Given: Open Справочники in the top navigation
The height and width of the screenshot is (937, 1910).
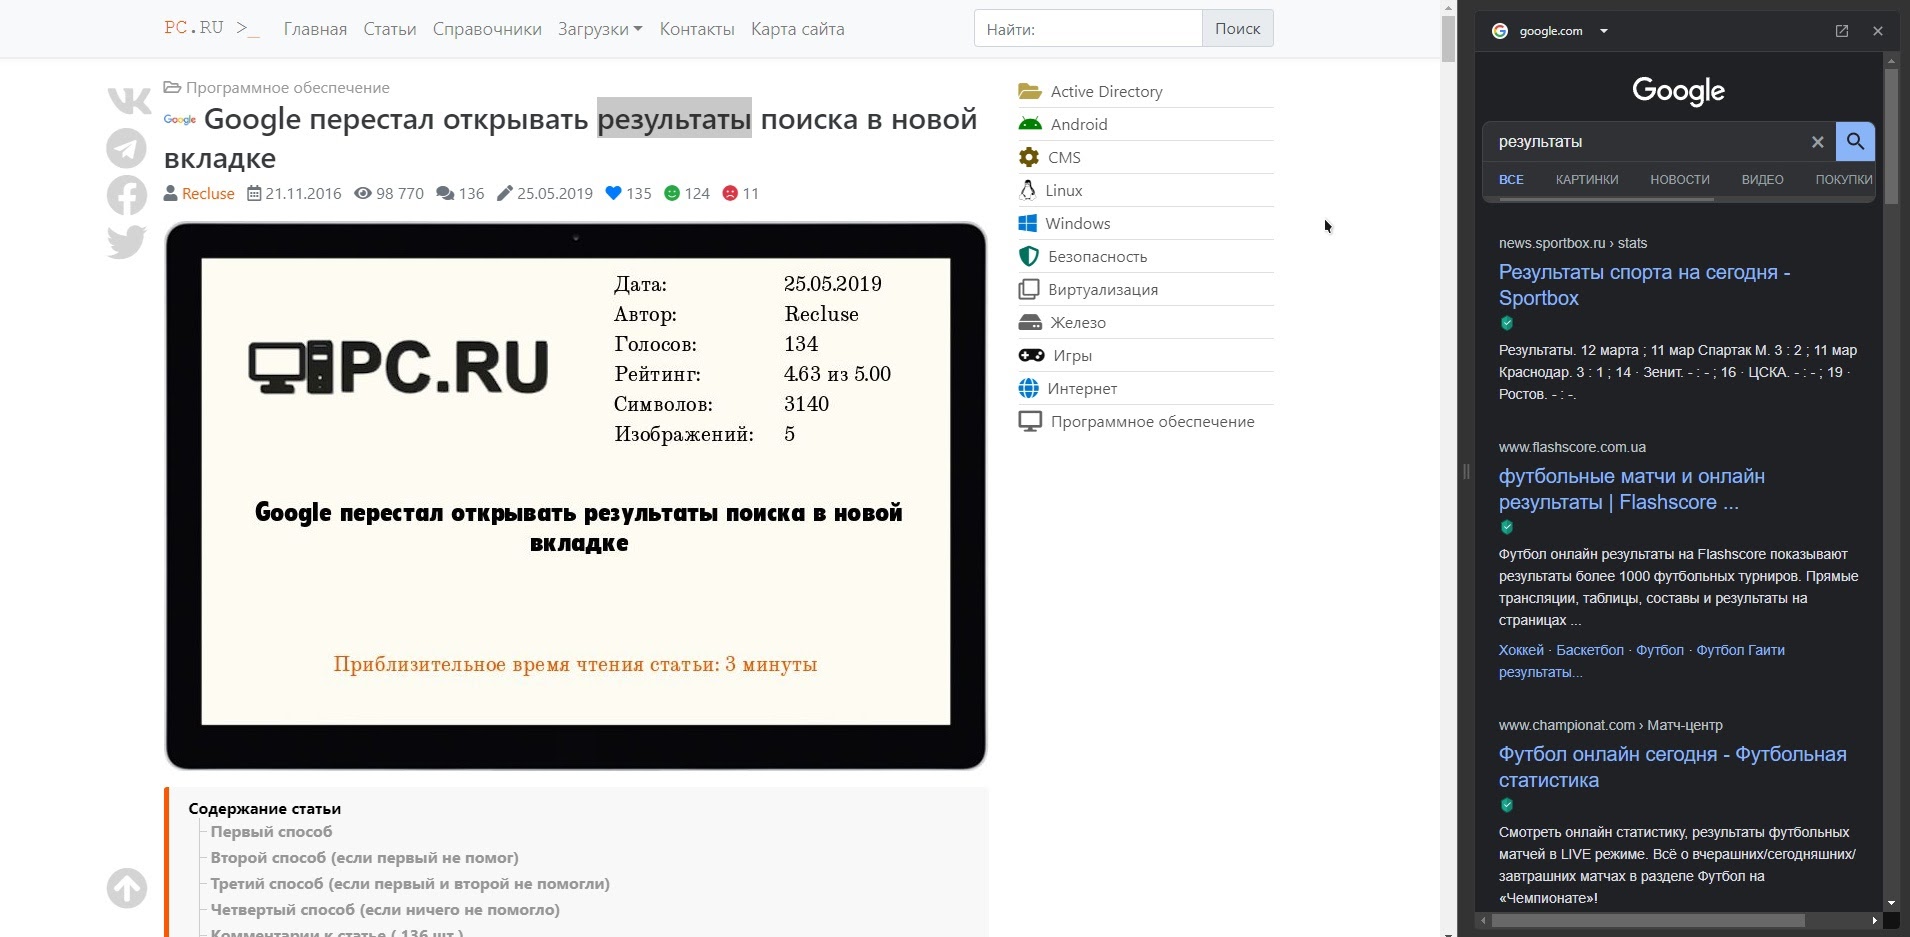Looking at the screenshot, I should (x=487, y=29).
